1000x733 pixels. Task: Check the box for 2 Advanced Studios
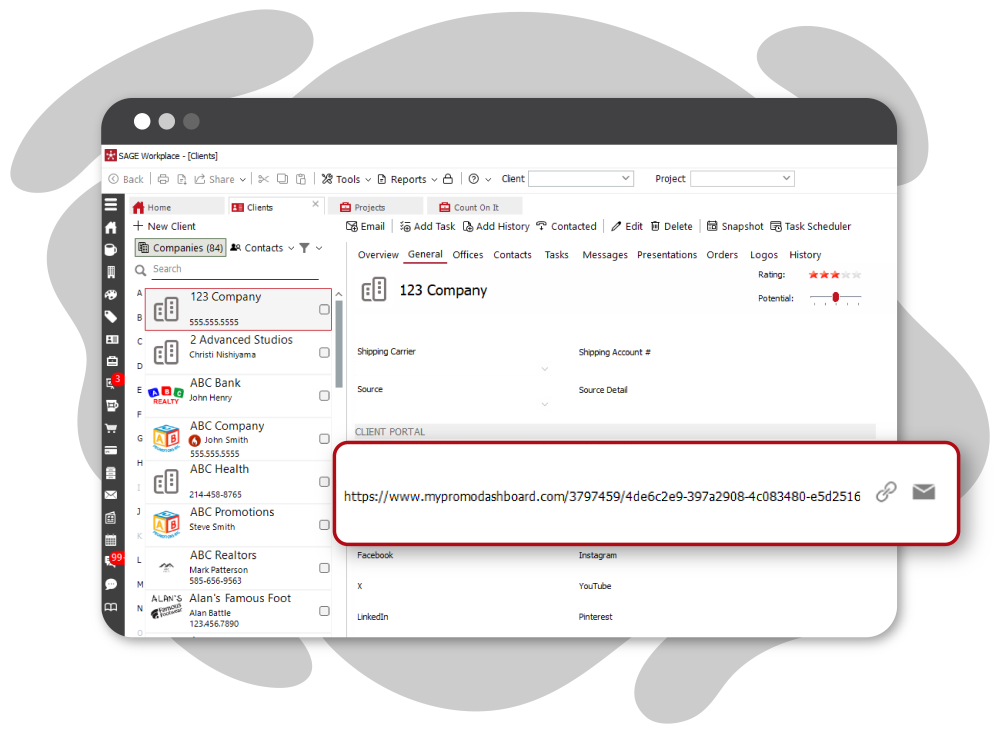click(324, 353)
